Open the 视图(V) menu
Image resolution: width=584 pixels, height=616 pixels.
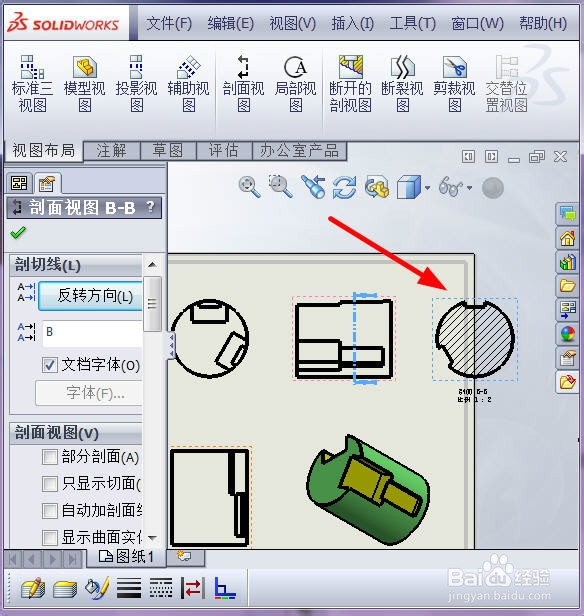coord(293,24)
